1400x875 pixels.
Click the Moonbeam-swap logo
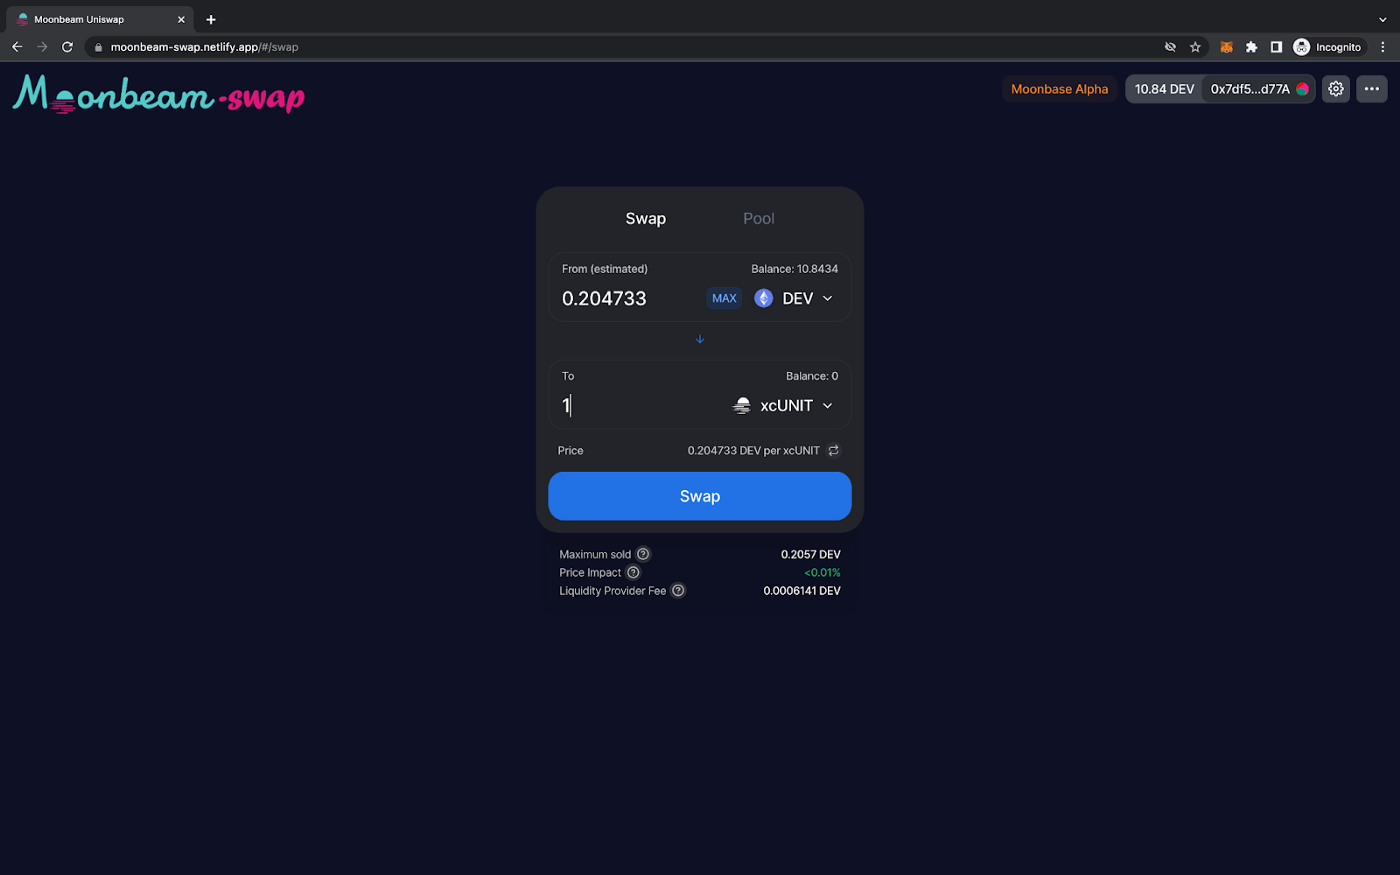coord(159,94)
